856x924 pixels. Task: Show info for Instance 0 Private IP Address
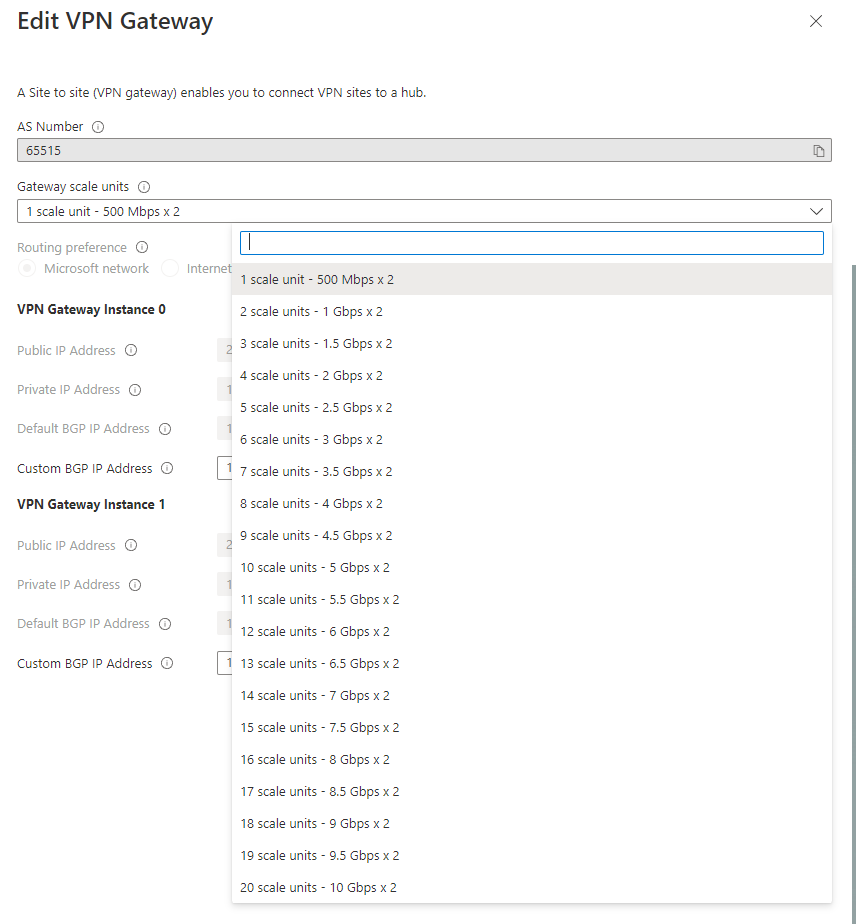click(x=135, y=390)
